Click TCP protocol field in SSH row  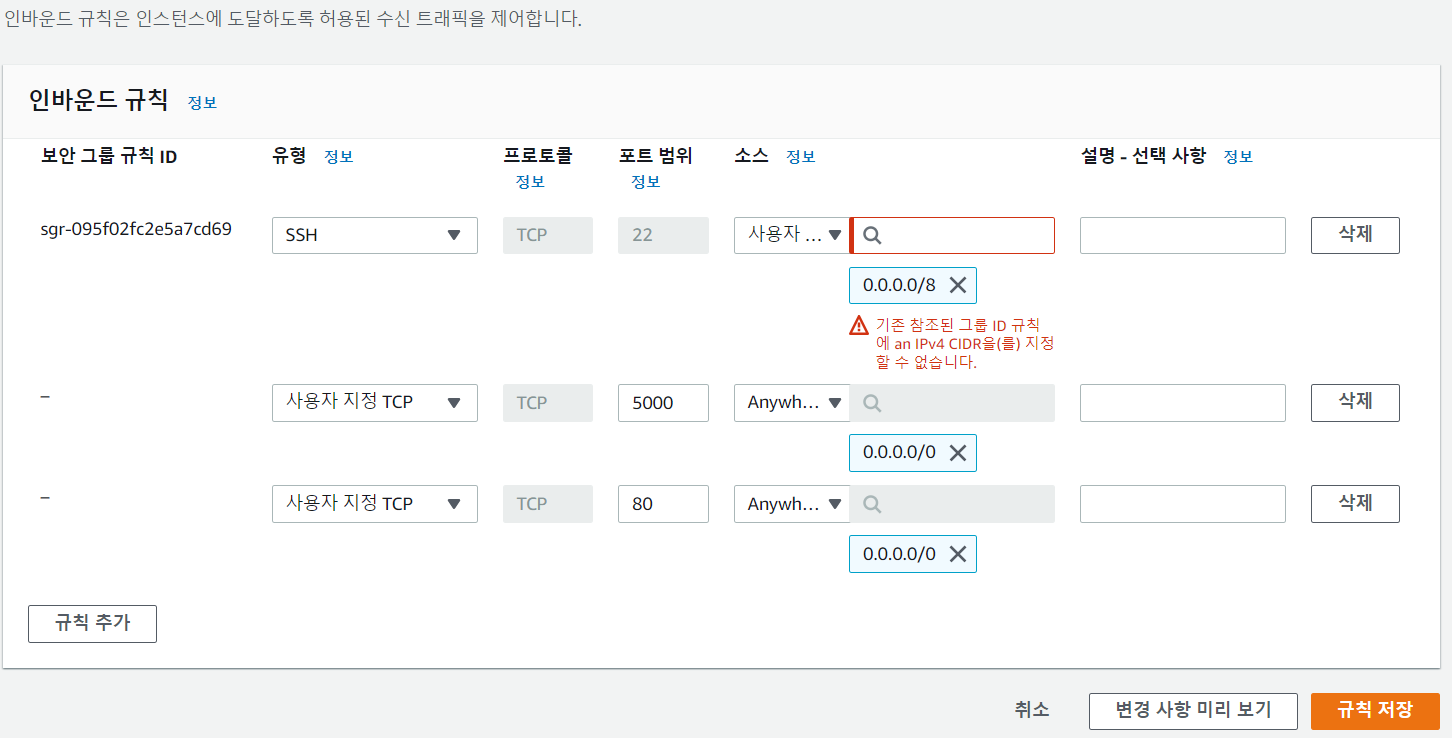point(548,235)
